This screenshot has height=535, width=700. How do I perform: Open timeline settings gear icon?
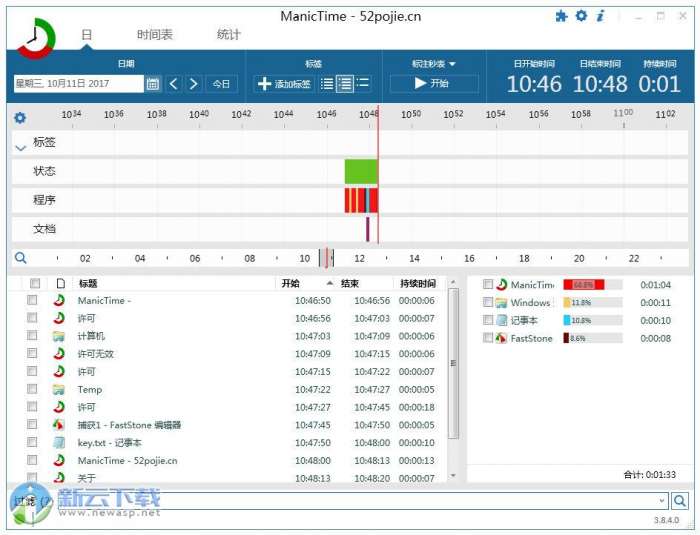(20, 118)
